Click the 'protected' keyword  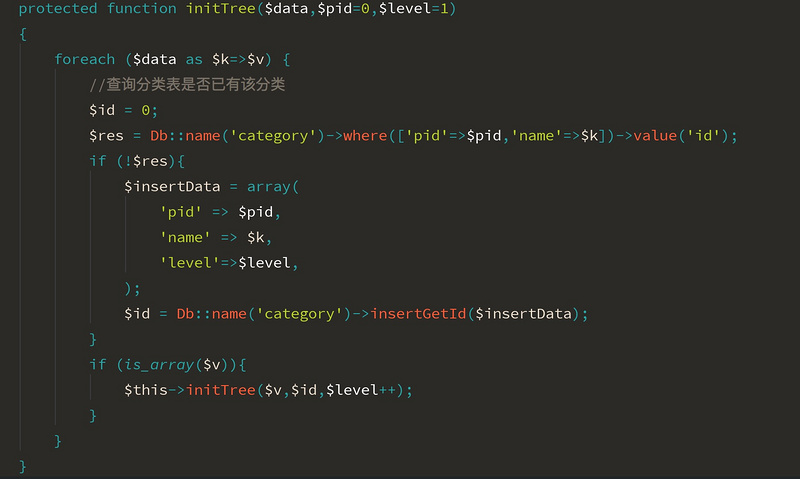pyautogui.click(x=58, y=9)
